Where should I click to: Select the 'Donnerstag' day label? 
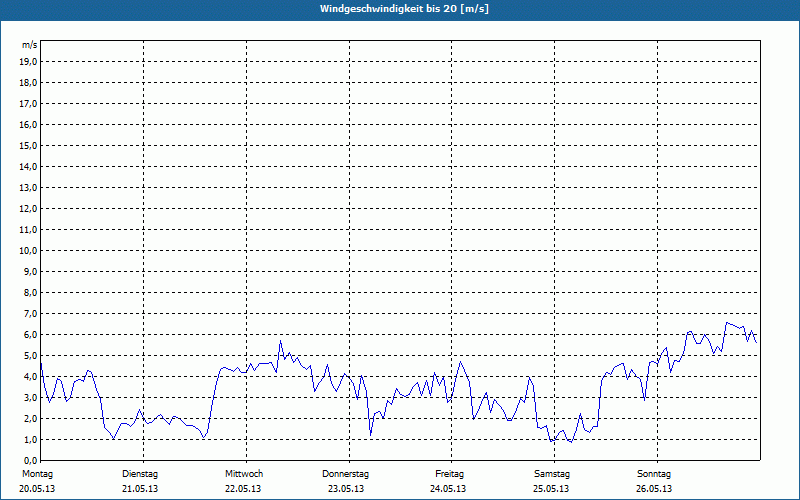345,474
